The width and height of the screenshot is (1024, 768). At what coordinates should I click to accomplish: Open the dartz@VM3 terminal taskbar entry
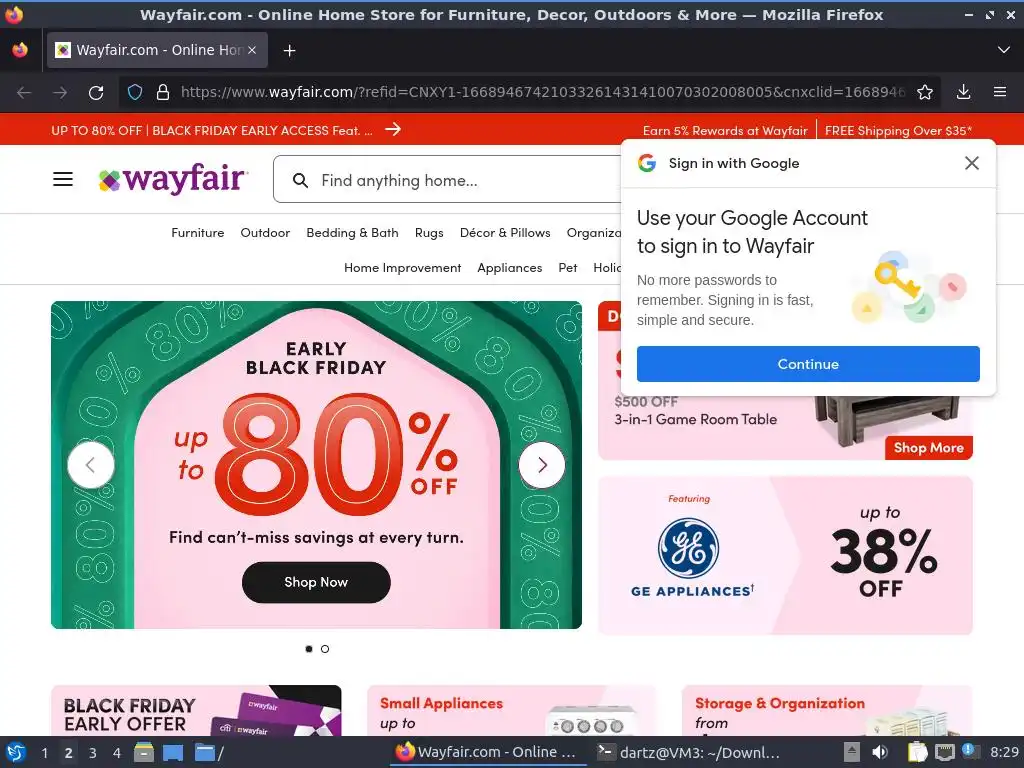690,752
